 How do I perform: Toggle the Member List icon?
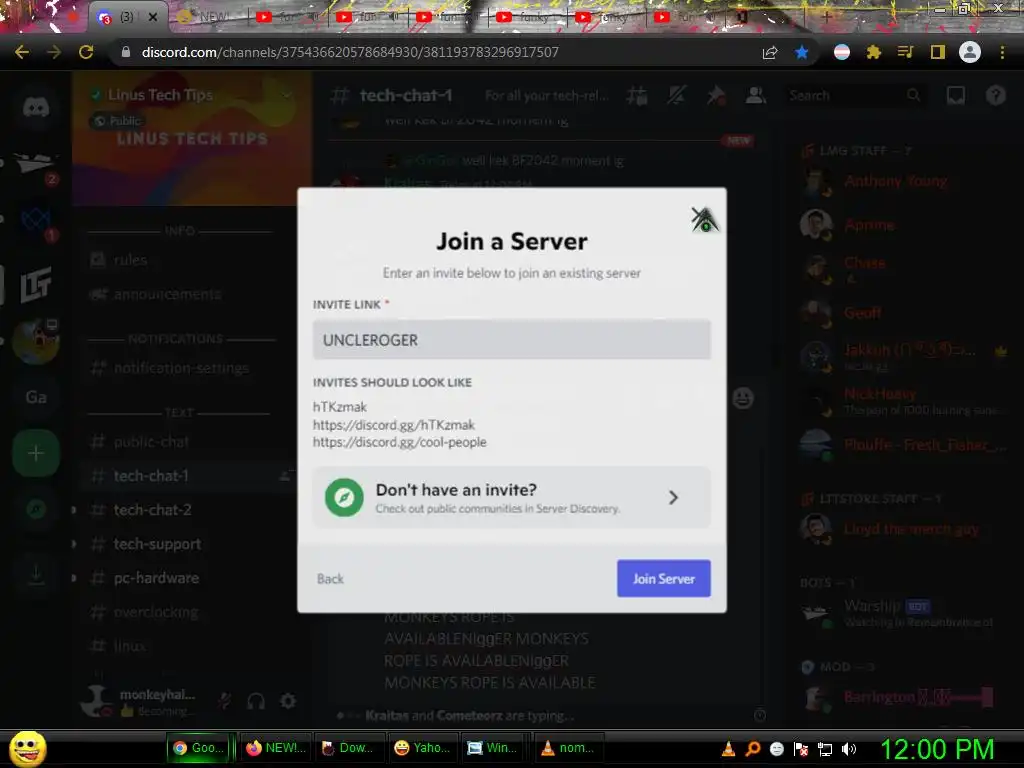point(756,96)
